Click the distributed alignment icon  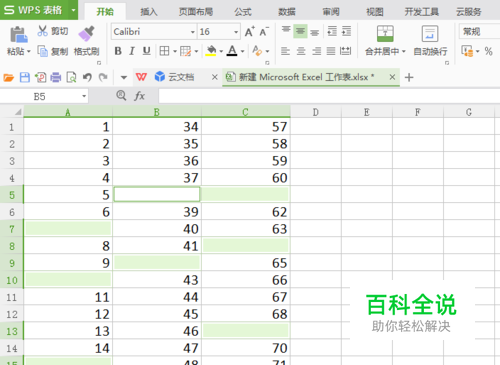click(x=345, y=51)
